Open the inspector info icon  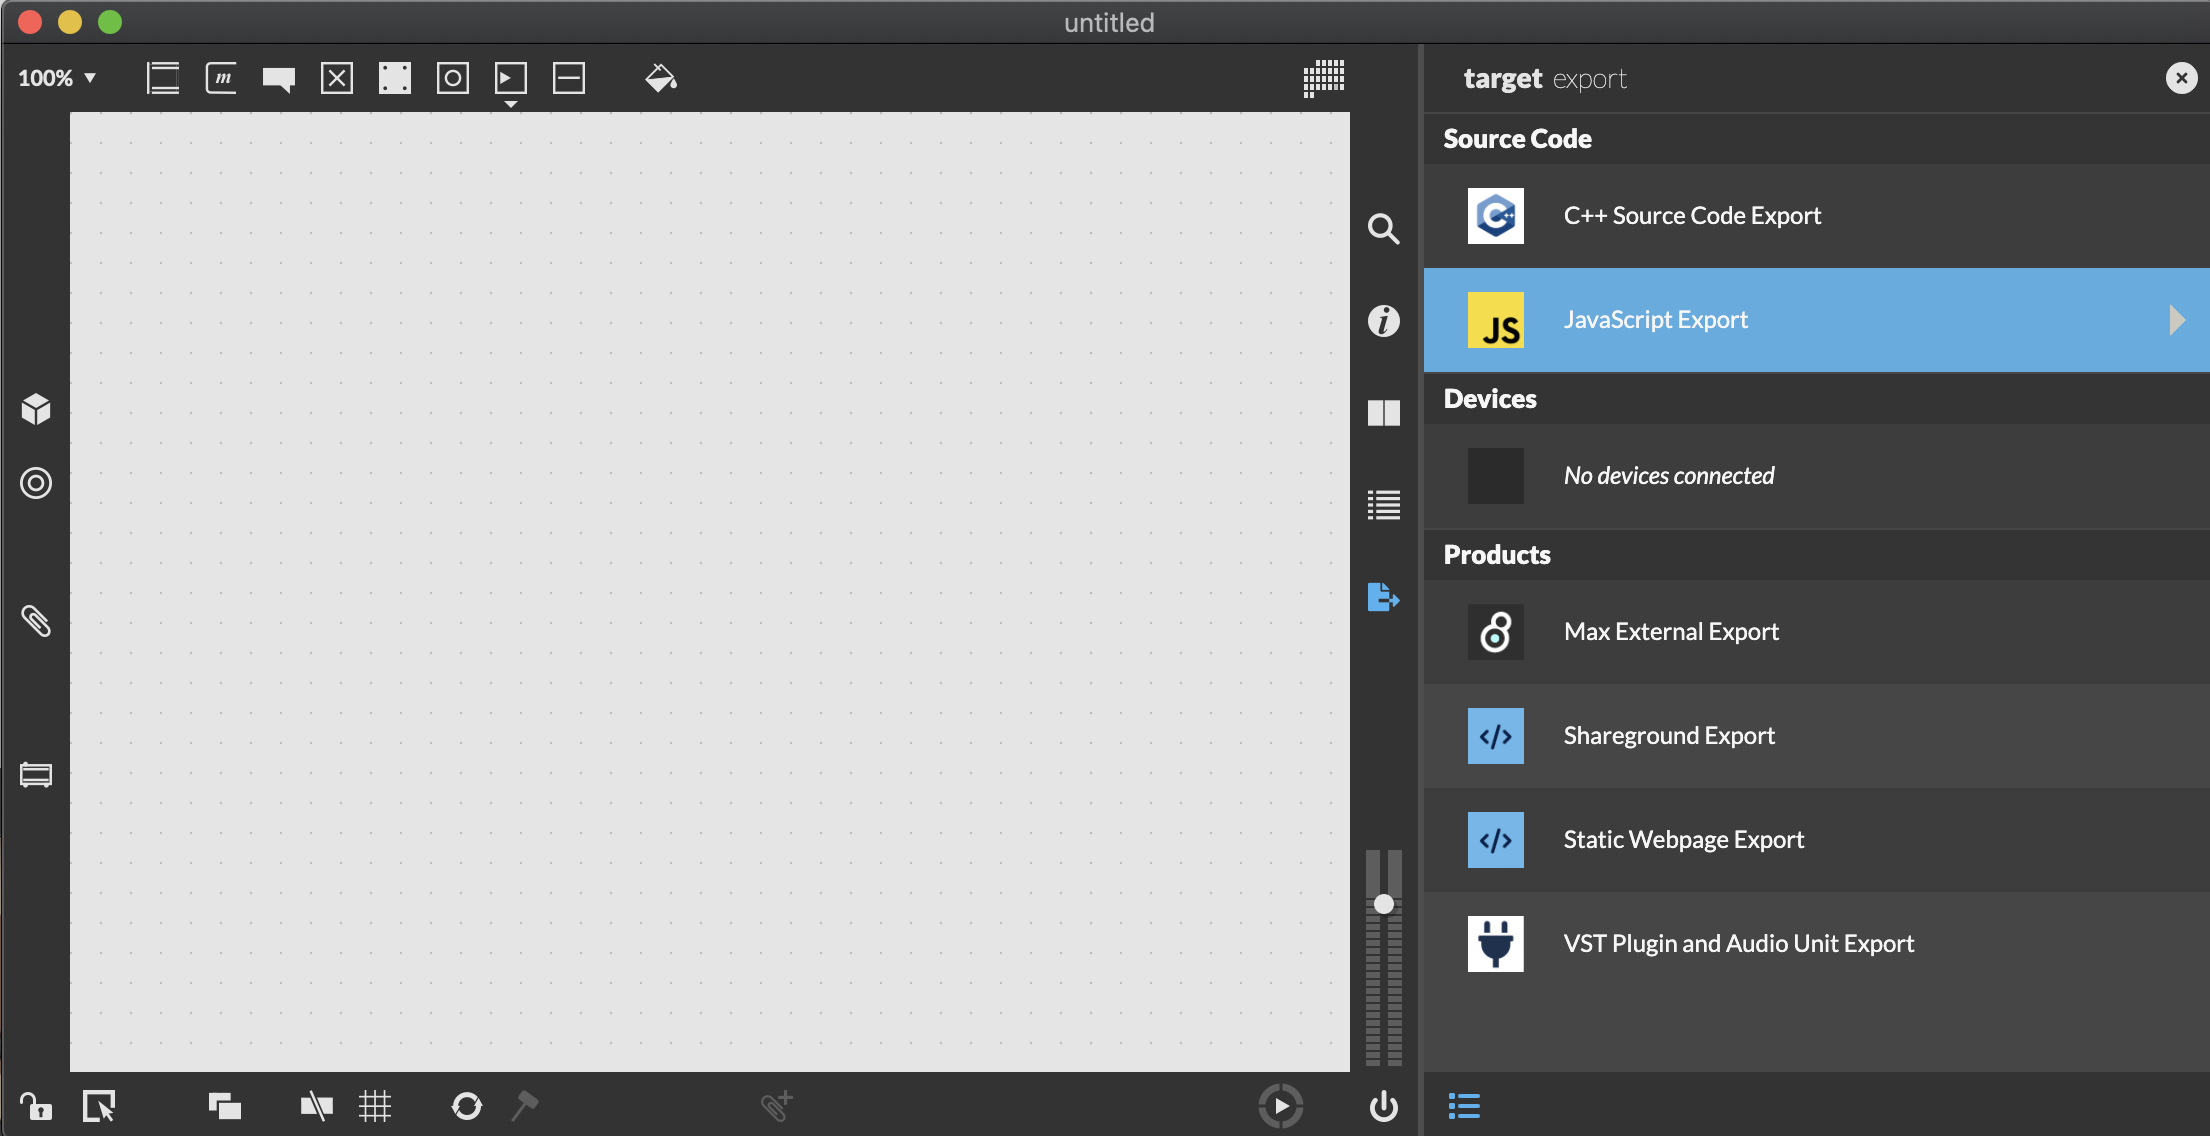1383,321
